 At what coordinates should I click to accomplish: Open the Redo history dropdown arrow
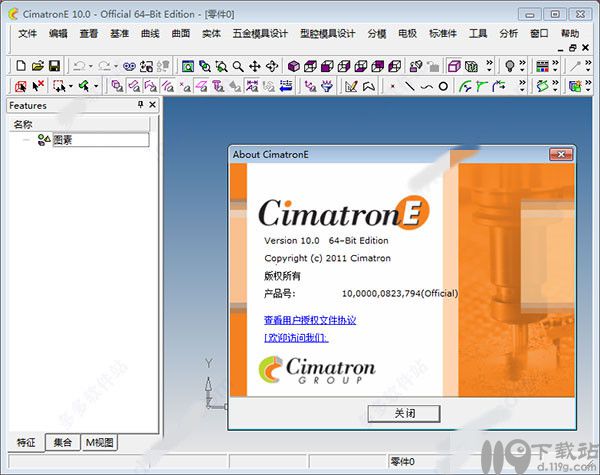(116, 67)
